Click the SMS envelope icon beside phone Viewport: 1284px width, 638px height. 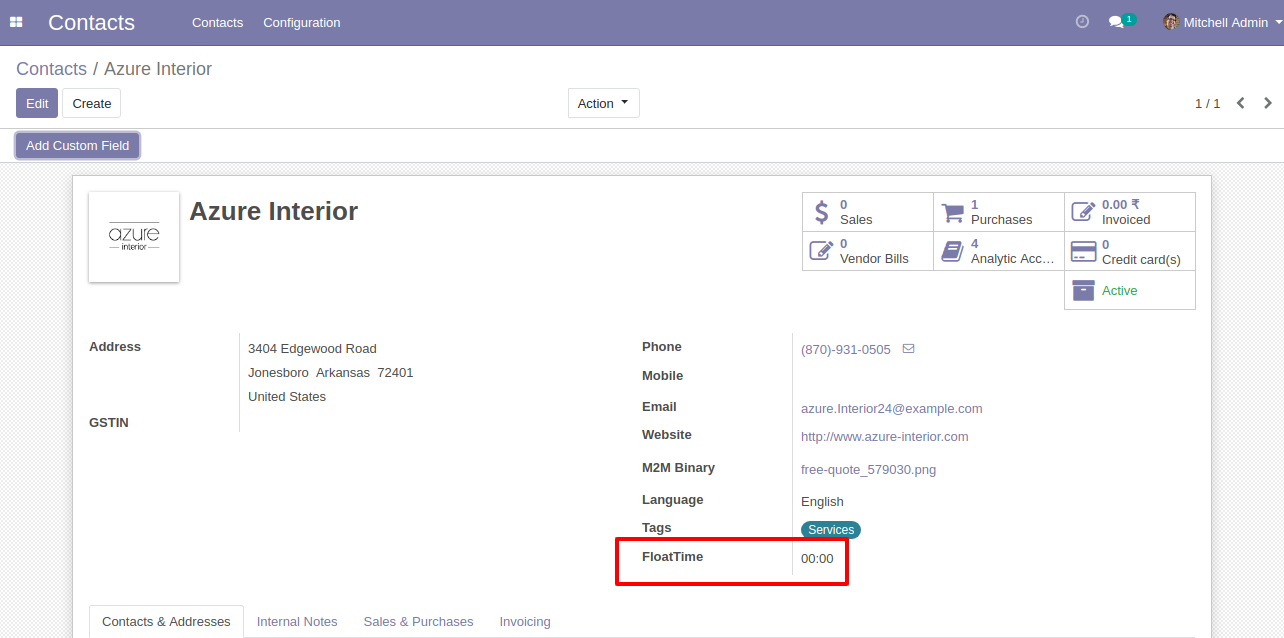[x=908, y=349]
